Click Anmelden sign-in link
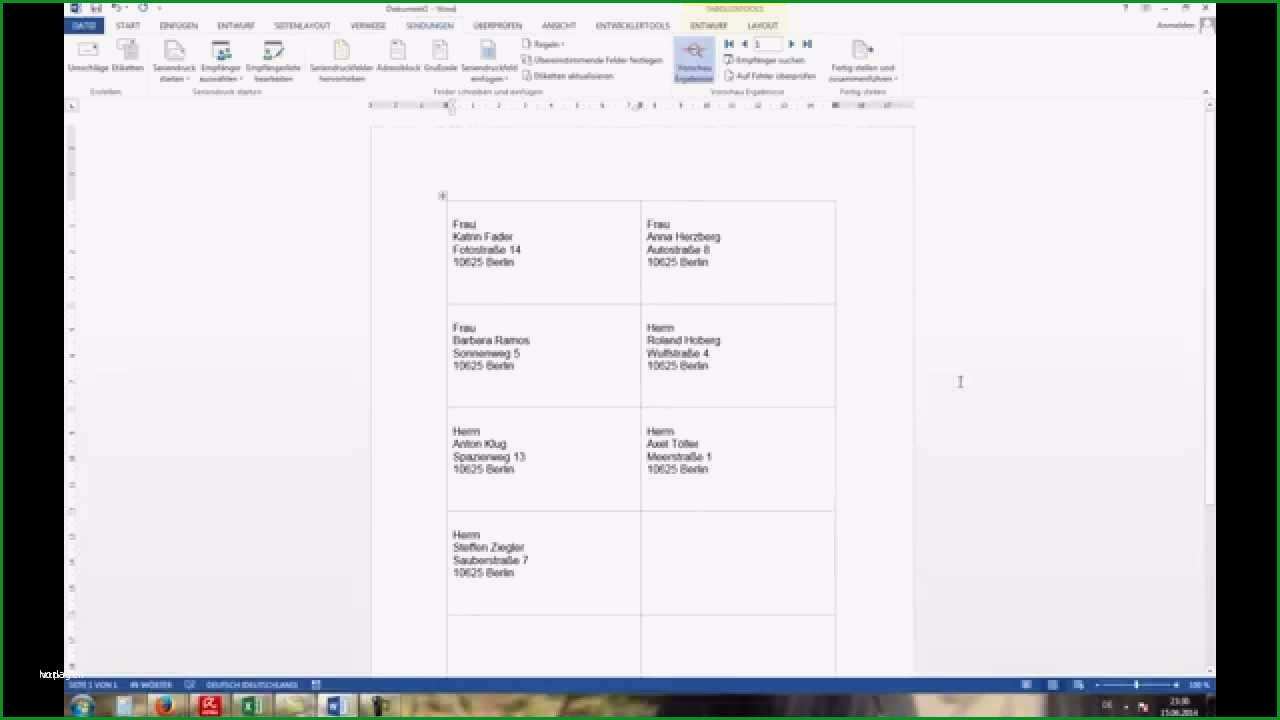 pyautogui.click(x=1175, y=25)
